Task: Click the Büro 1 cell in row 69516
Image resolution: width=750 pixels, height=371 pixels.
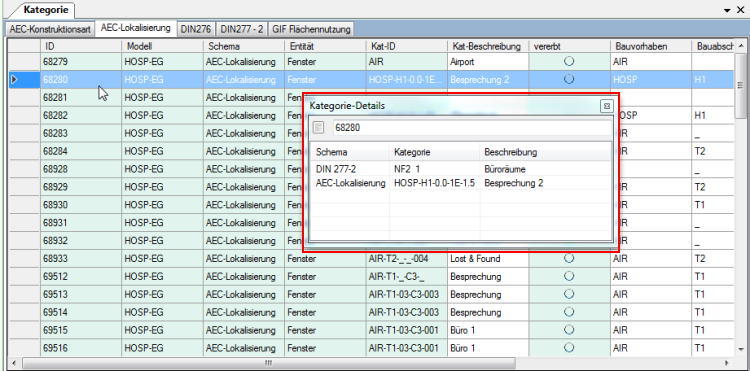Action: point(488,348)
